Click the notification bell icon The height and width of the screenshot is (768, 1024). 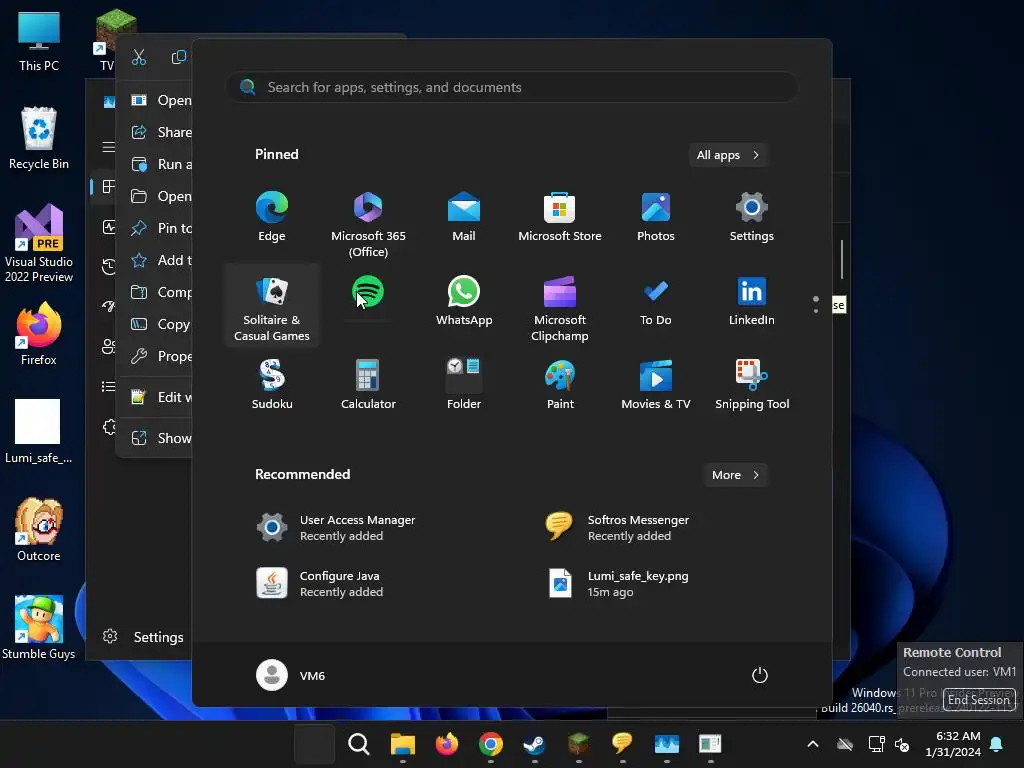click(997, 744)
